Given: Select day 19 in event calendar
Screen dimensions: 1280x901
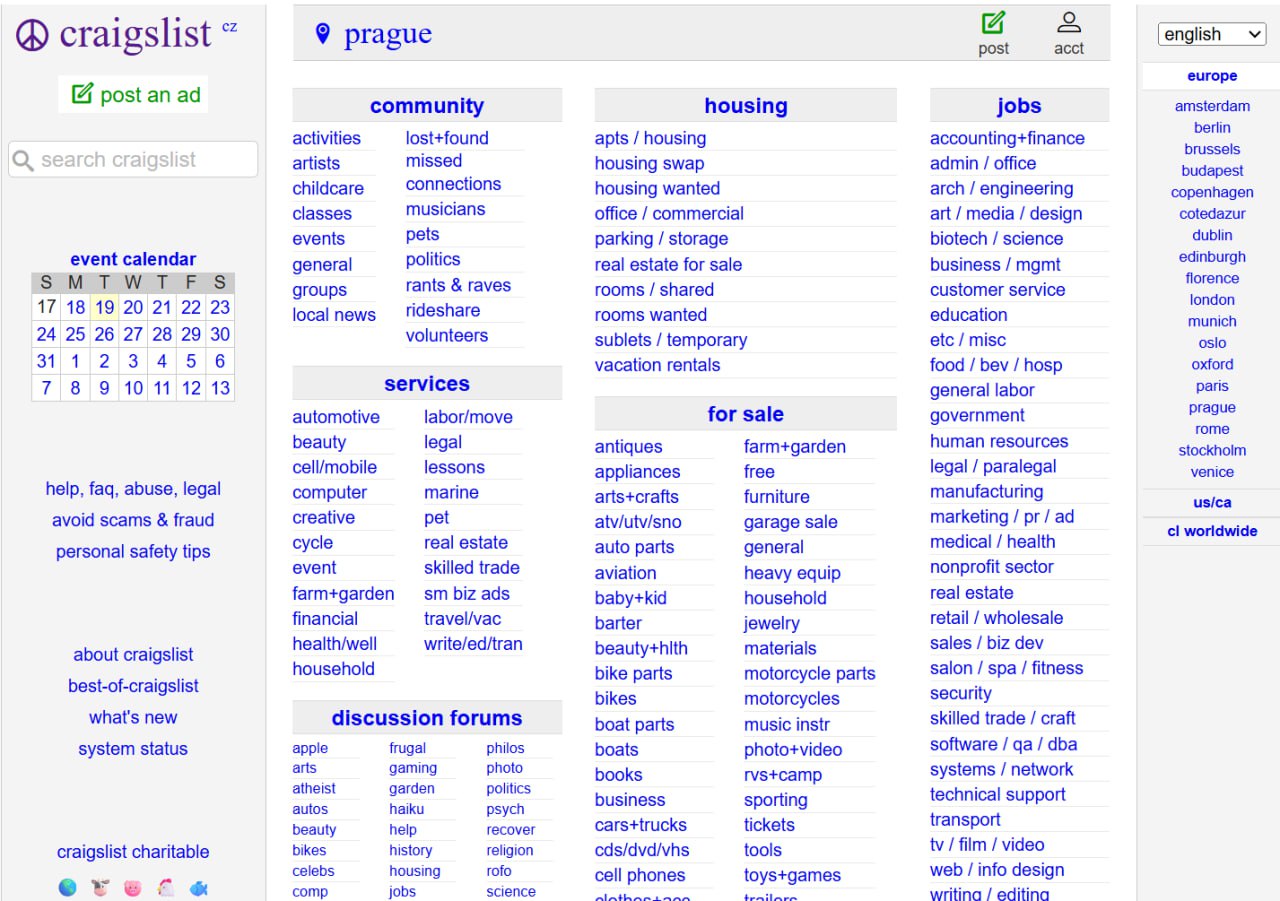Looking at the screenshot, I should pos(105,307).
